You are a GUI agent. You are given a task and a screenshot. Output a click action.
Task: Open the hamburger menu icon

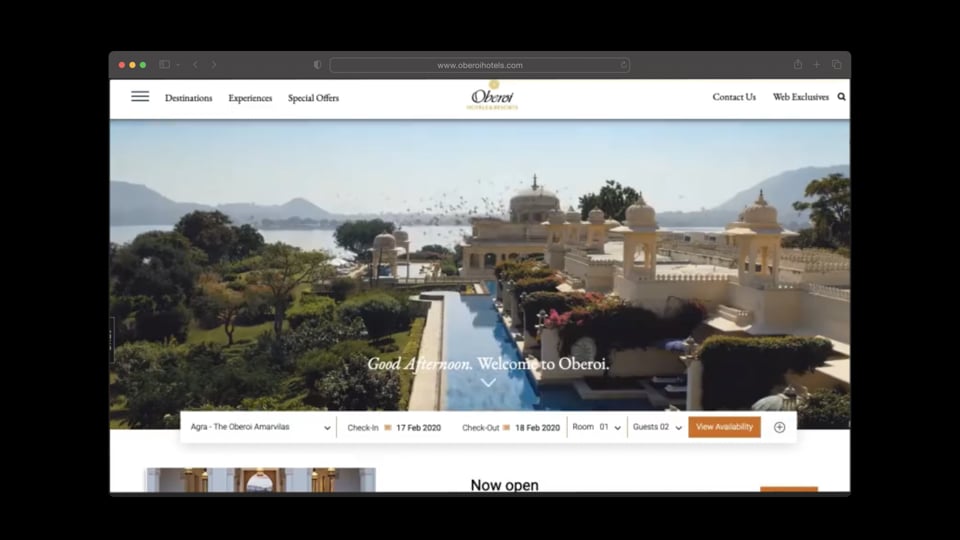[x=140, y=96]
